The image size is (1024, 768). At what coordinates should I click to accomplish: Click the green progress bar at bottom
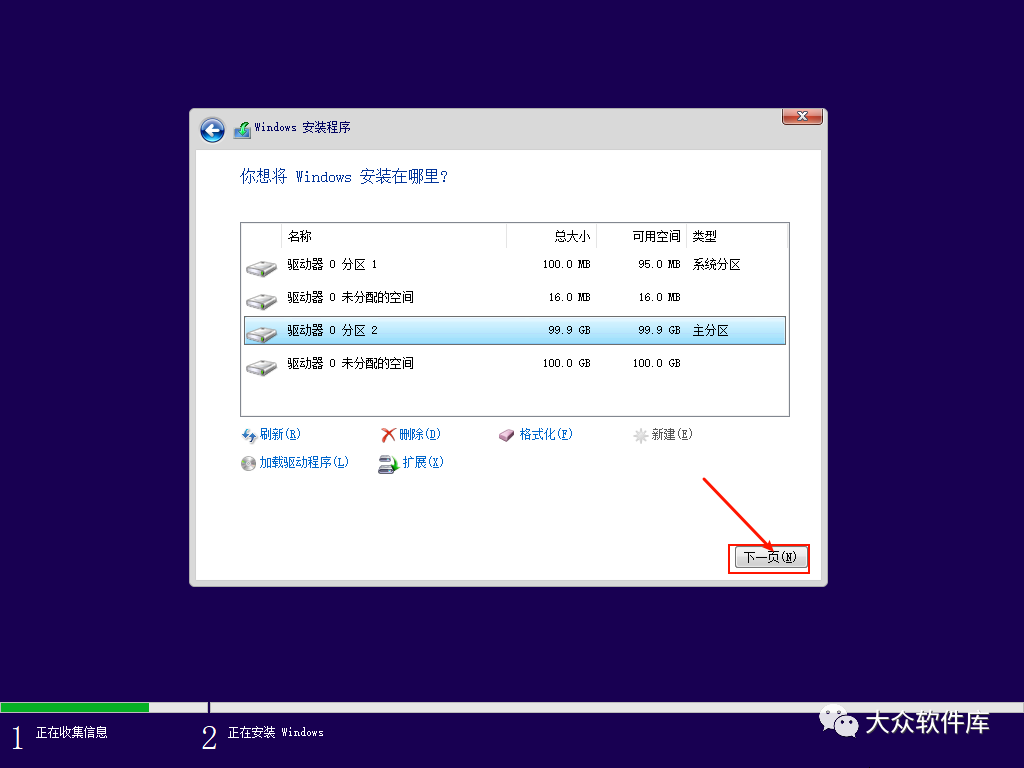click(75, 706)
